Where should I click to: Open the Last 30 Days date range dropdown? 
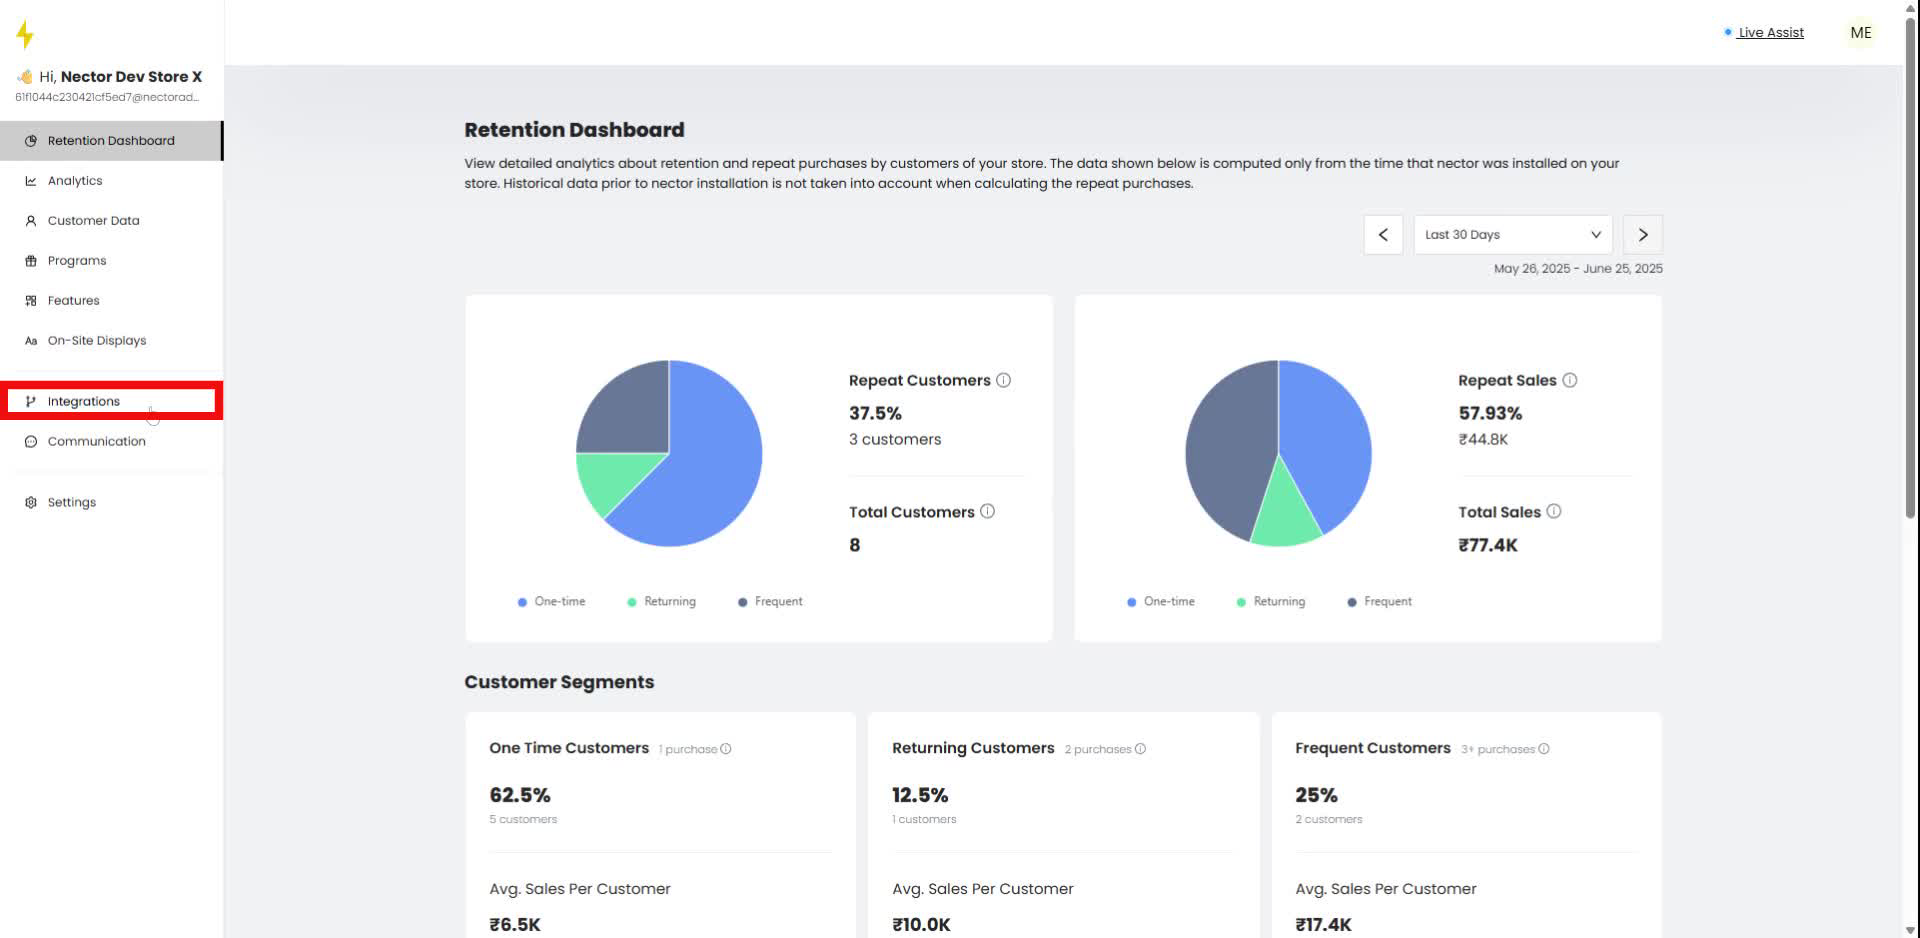point(1512,234)
